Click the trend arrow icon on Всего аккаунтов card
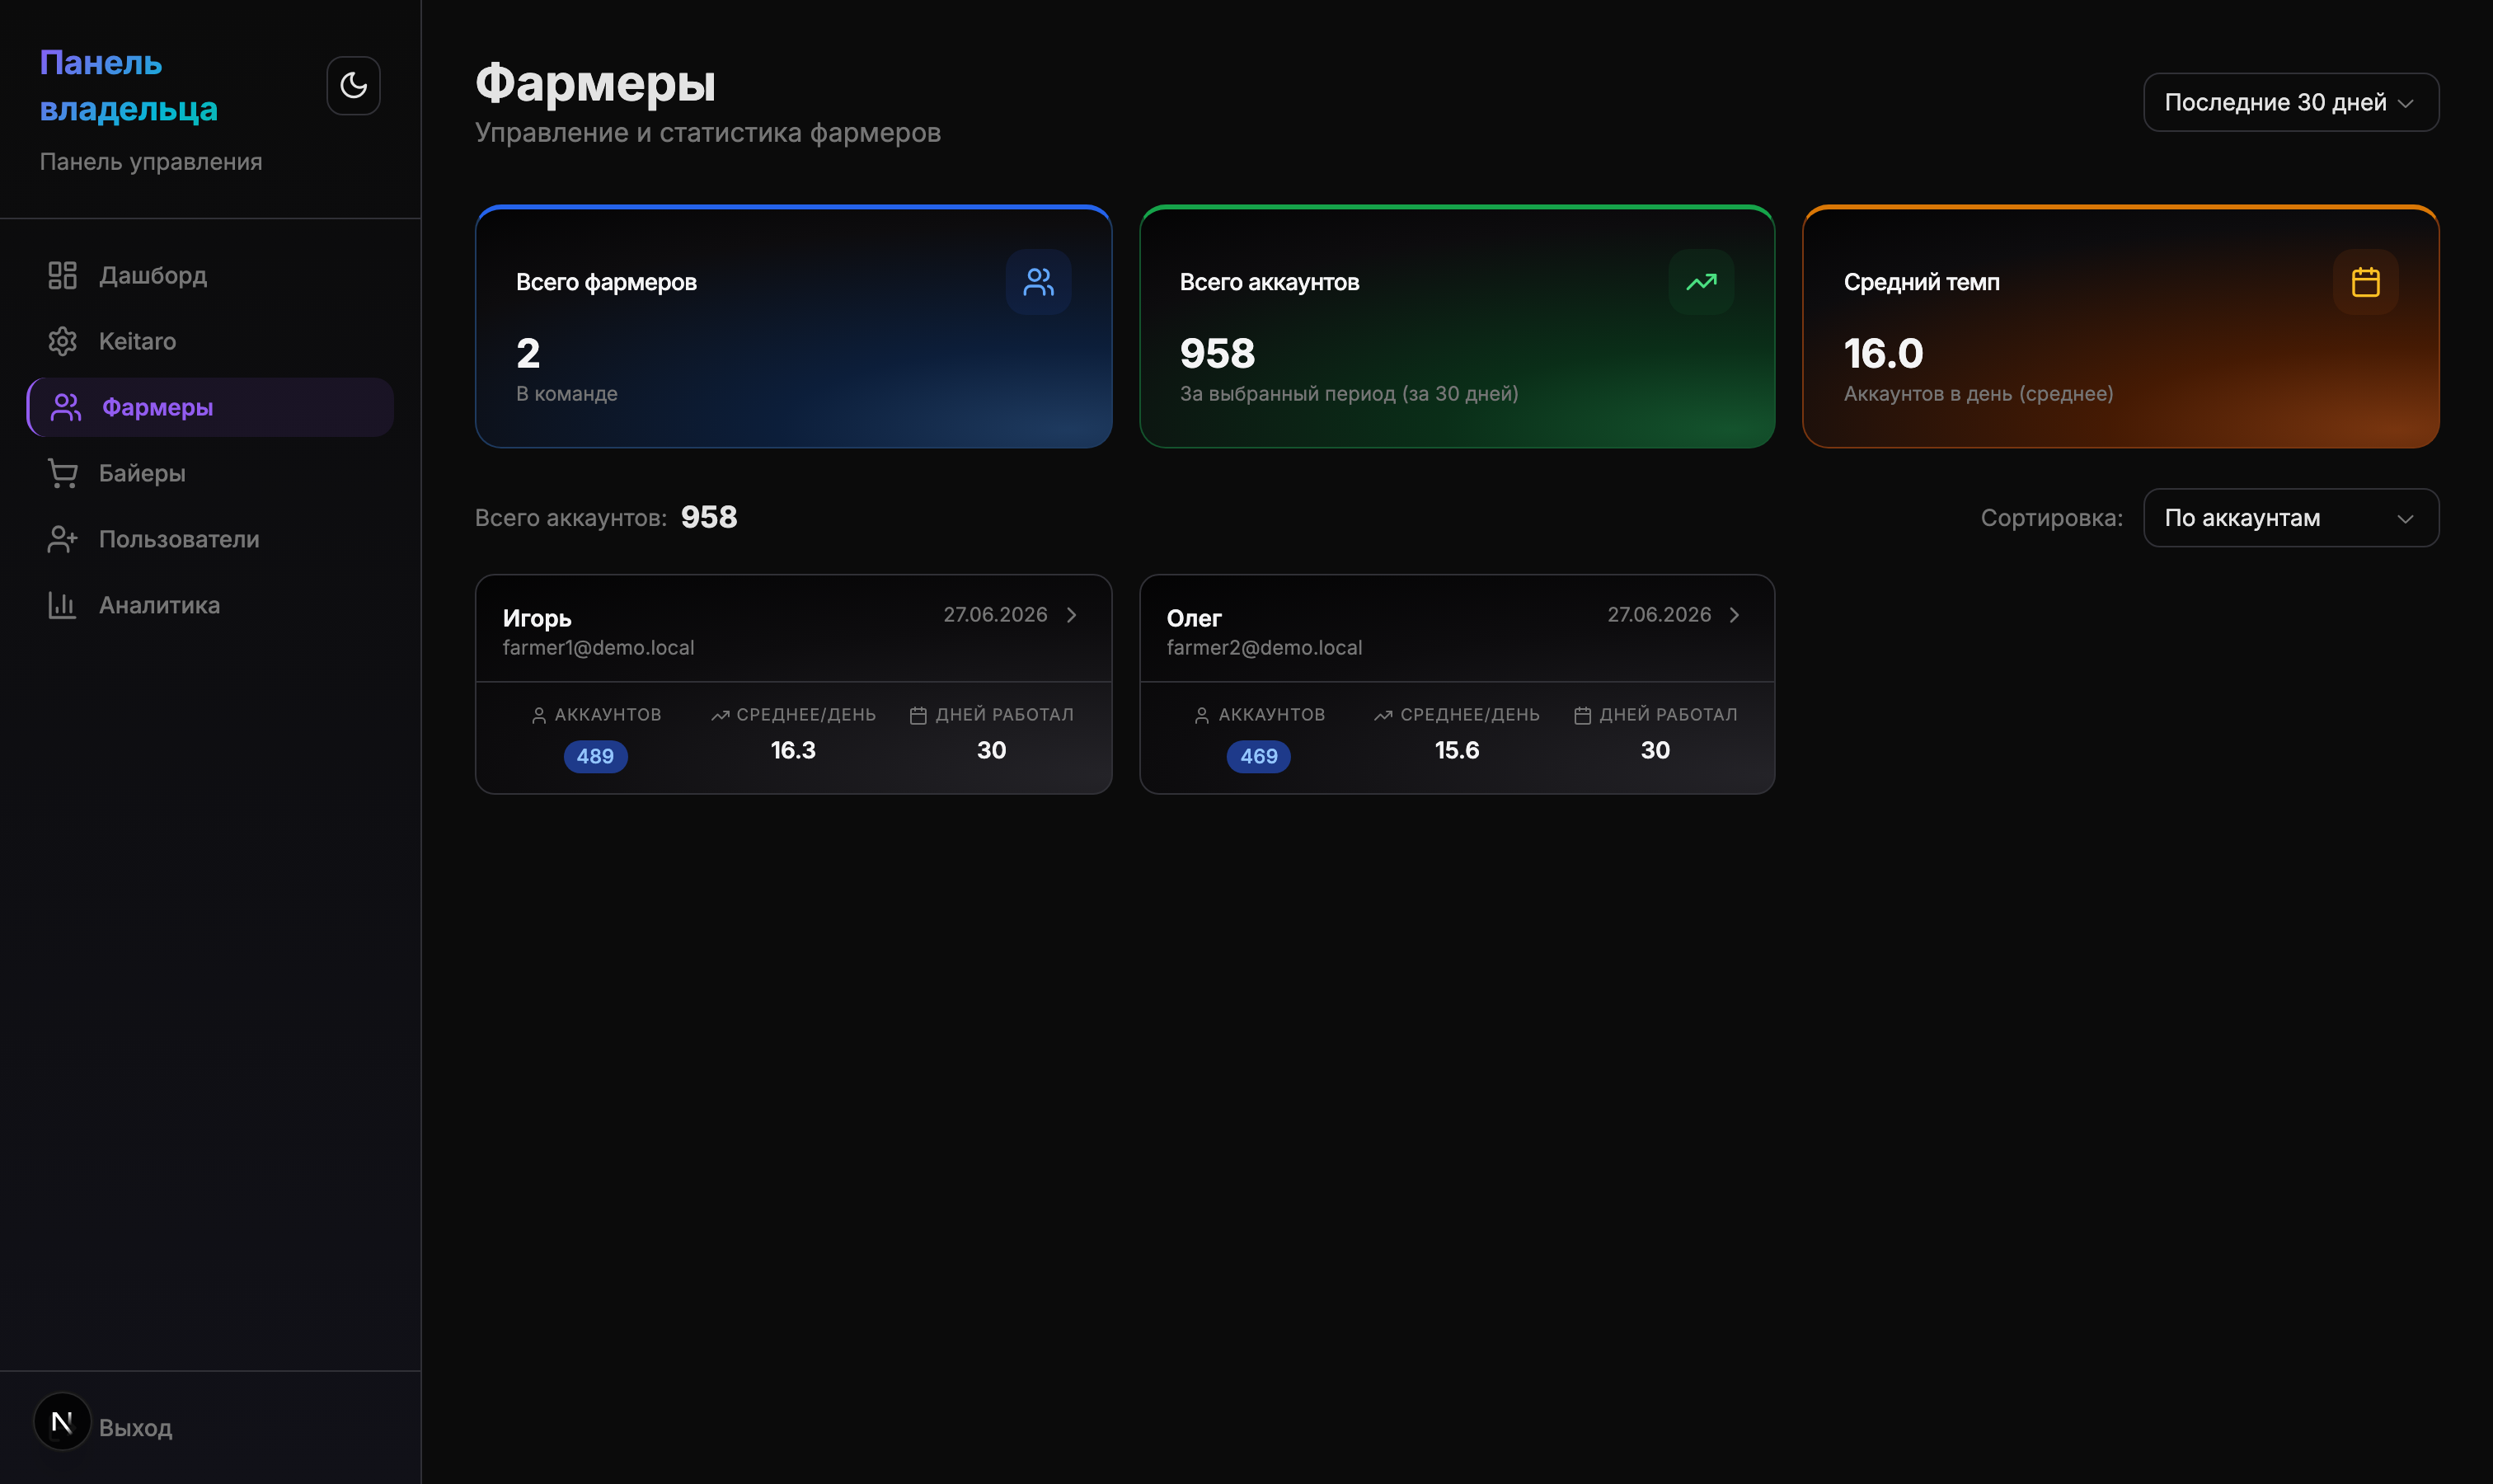 [x=1701, y=282]
